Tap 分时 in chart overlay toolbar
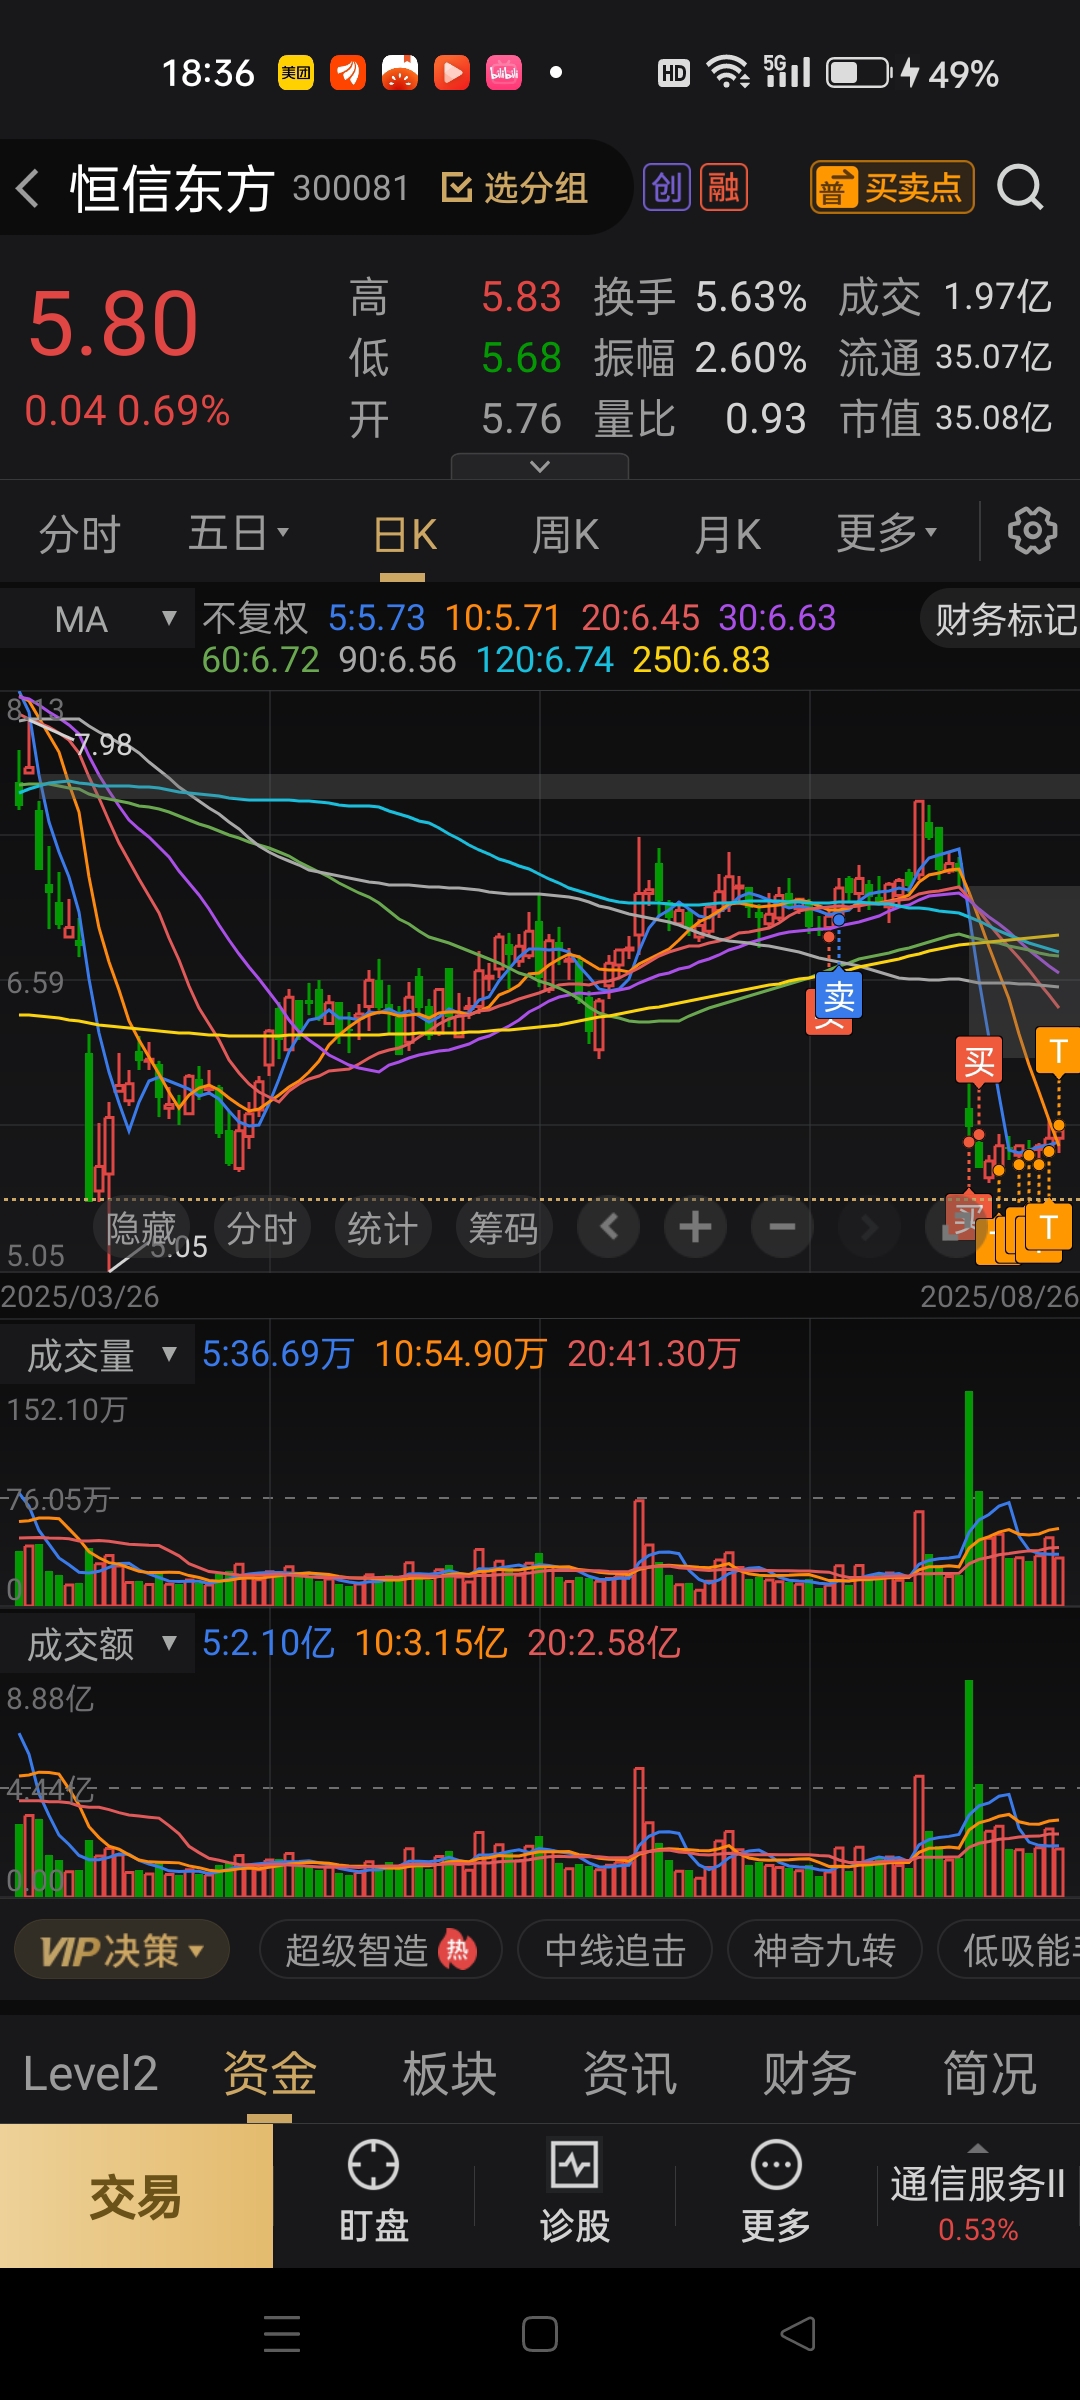 261,1228
